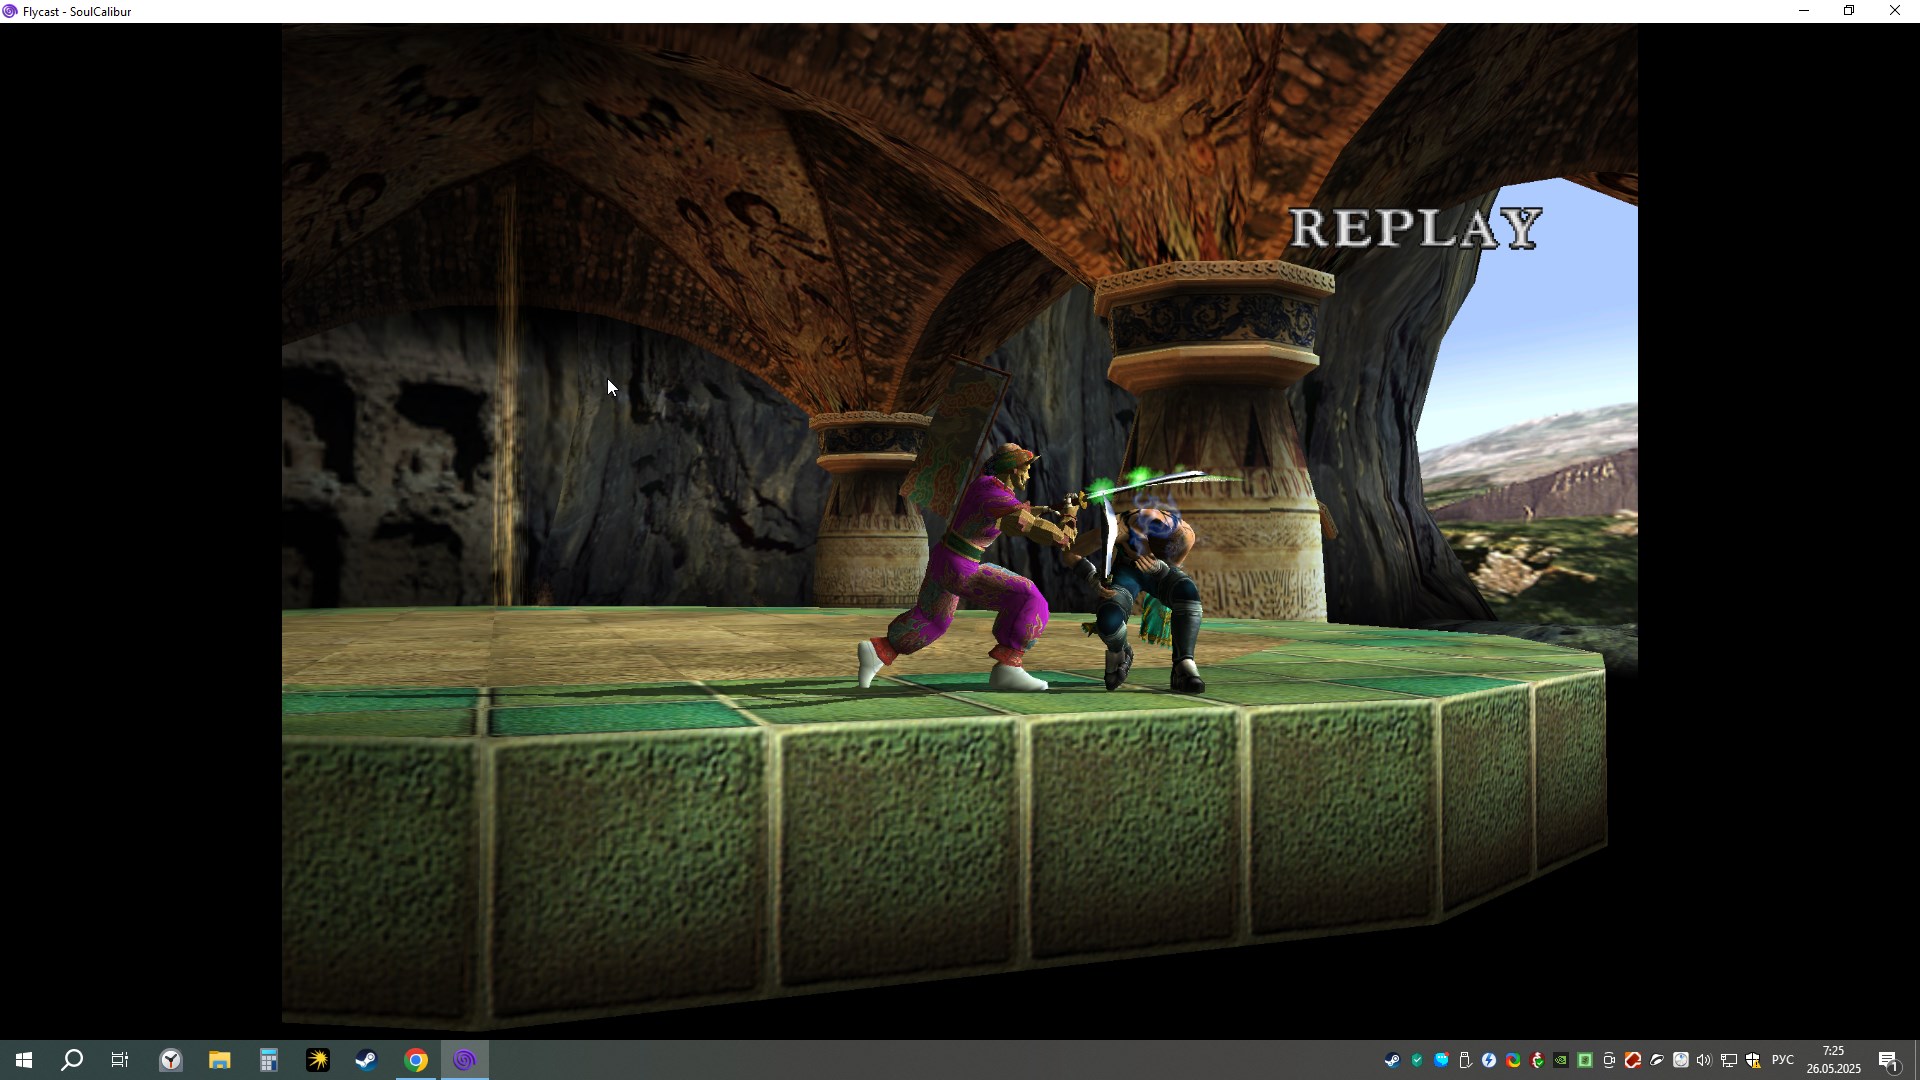Open the black starburst app icon
1920x1080 pixels.
coord(318,1060)
